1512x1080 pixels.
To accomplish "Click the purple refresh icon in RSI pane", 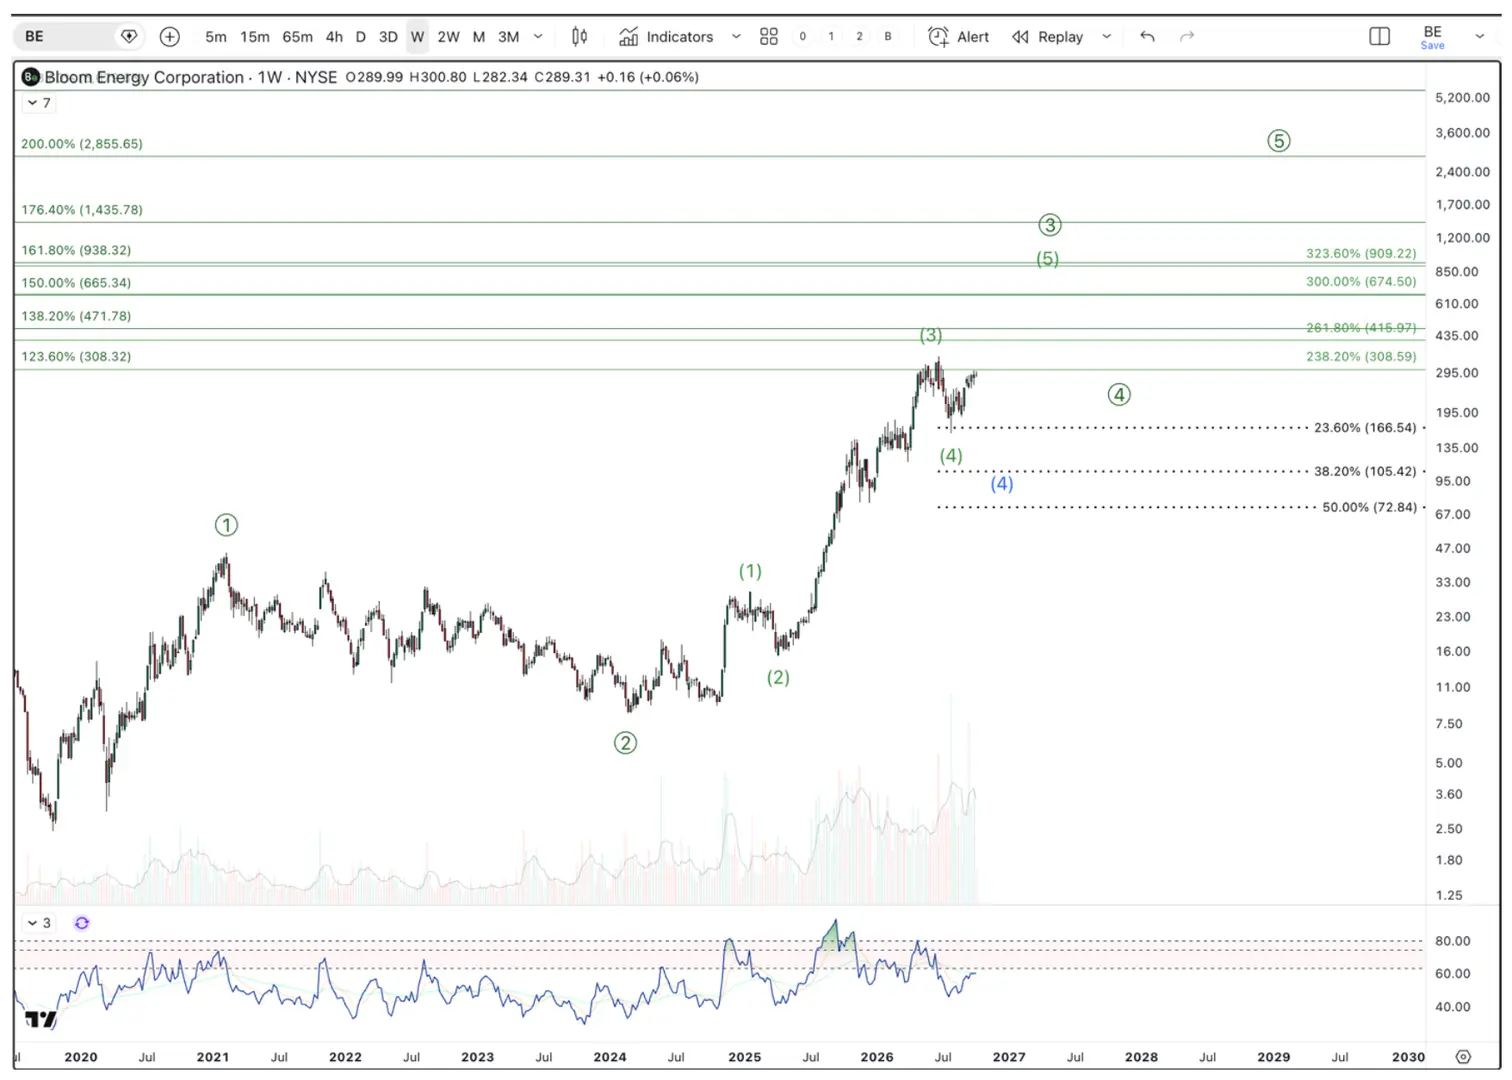I will [82, 923].
